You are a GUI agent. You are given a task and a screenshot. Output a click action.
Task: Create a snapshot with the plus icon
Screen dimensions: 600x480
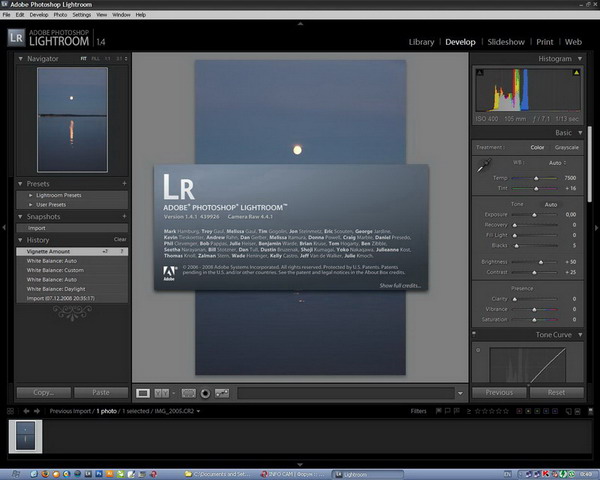[x=124, y=217]
